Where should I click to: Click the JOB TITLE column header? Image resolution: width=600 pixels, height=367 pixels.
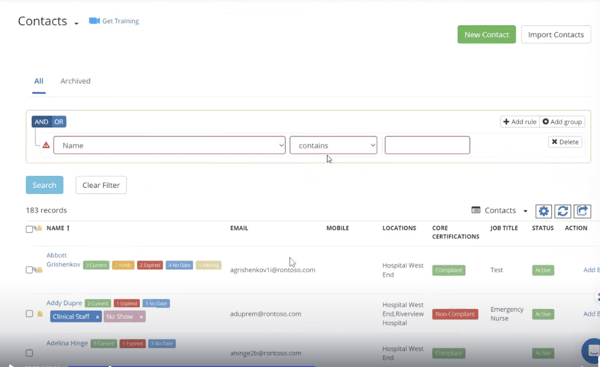pyautogui.click(x=504, y=228)
